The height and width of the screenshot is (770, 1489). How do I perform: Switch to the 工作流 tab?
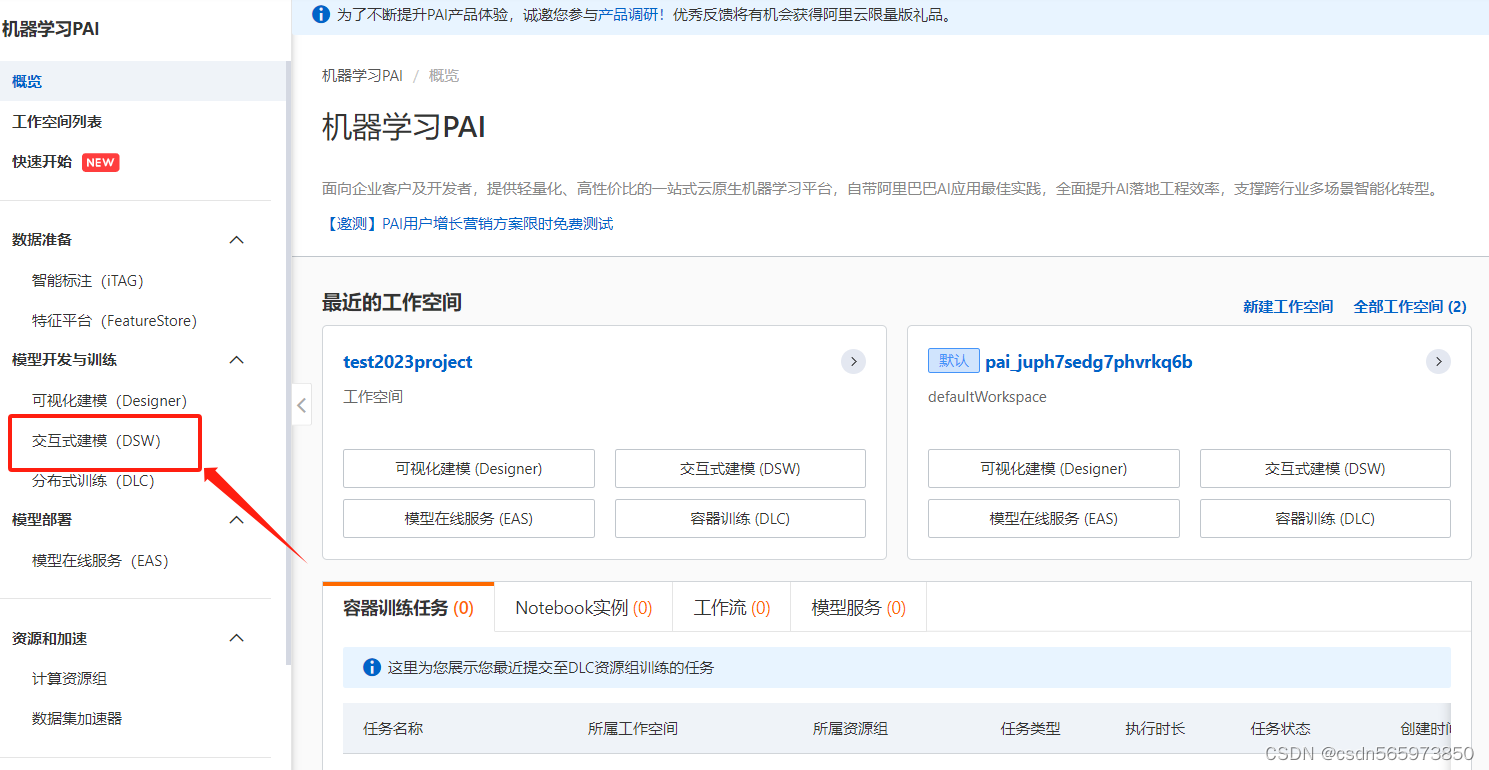(x=732, y=607)
